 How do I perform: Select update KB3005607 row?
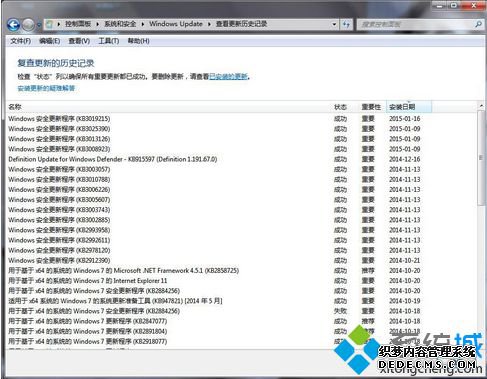tap(241, 200)
